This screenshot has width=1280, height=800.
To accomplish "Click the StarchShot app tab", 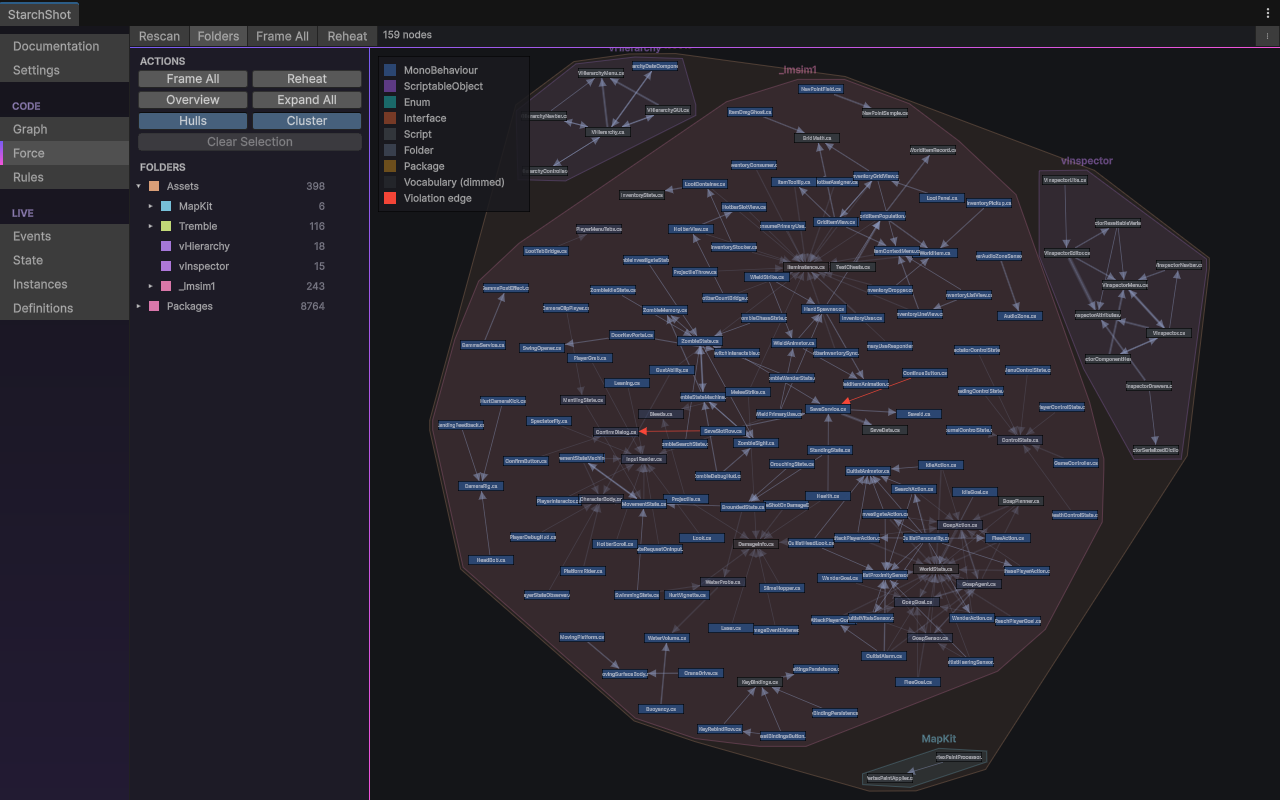I will 40,14.
